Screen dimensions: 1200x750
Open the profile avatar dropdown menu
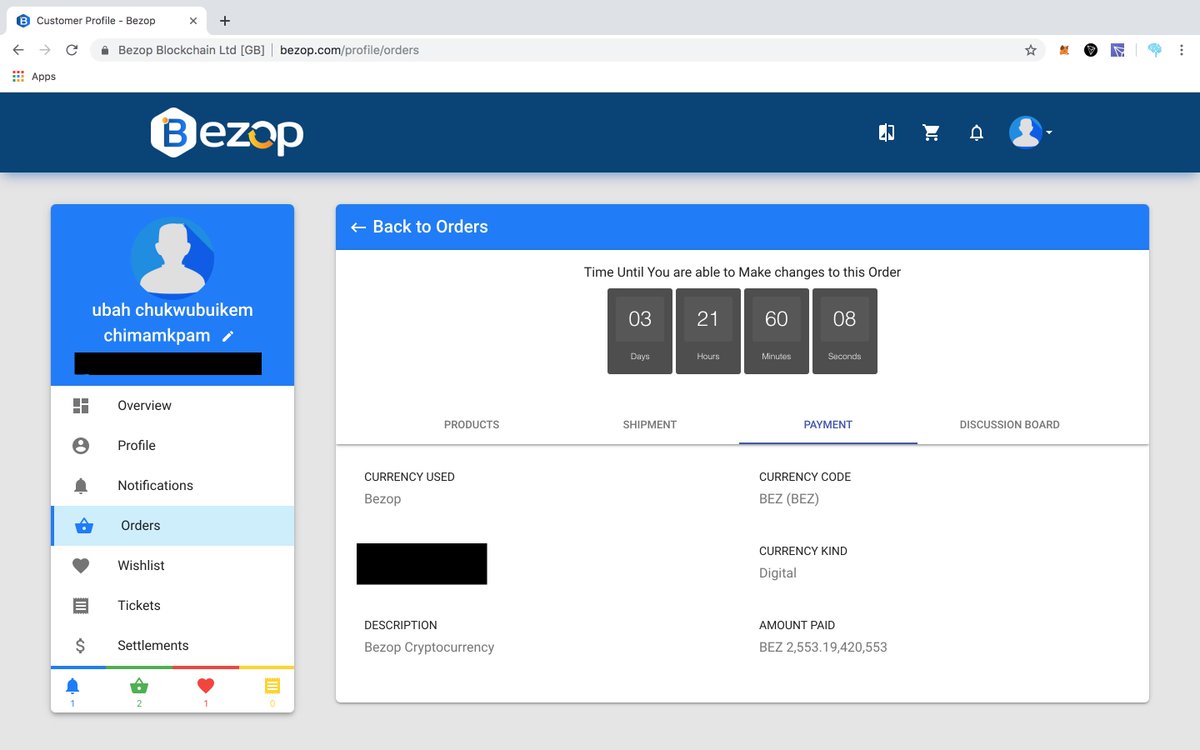pos(1028,131)
